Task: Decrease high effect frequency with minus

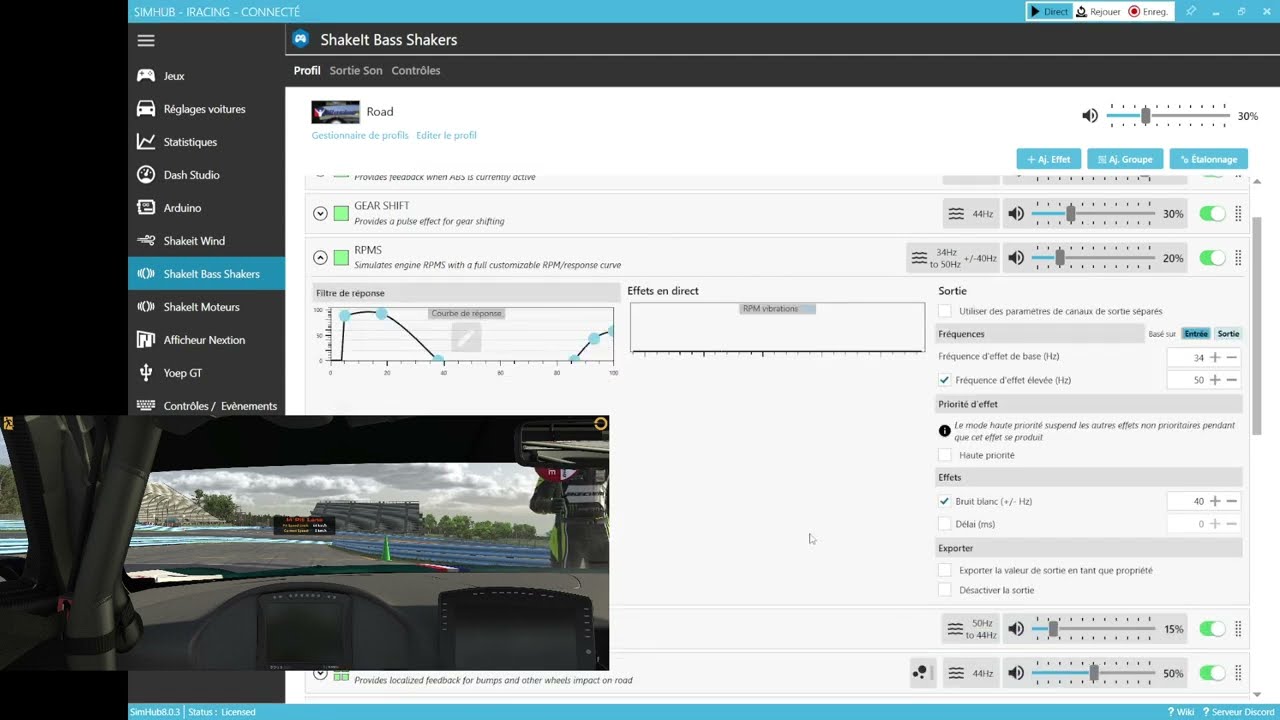Action: tap(1232, 380)
